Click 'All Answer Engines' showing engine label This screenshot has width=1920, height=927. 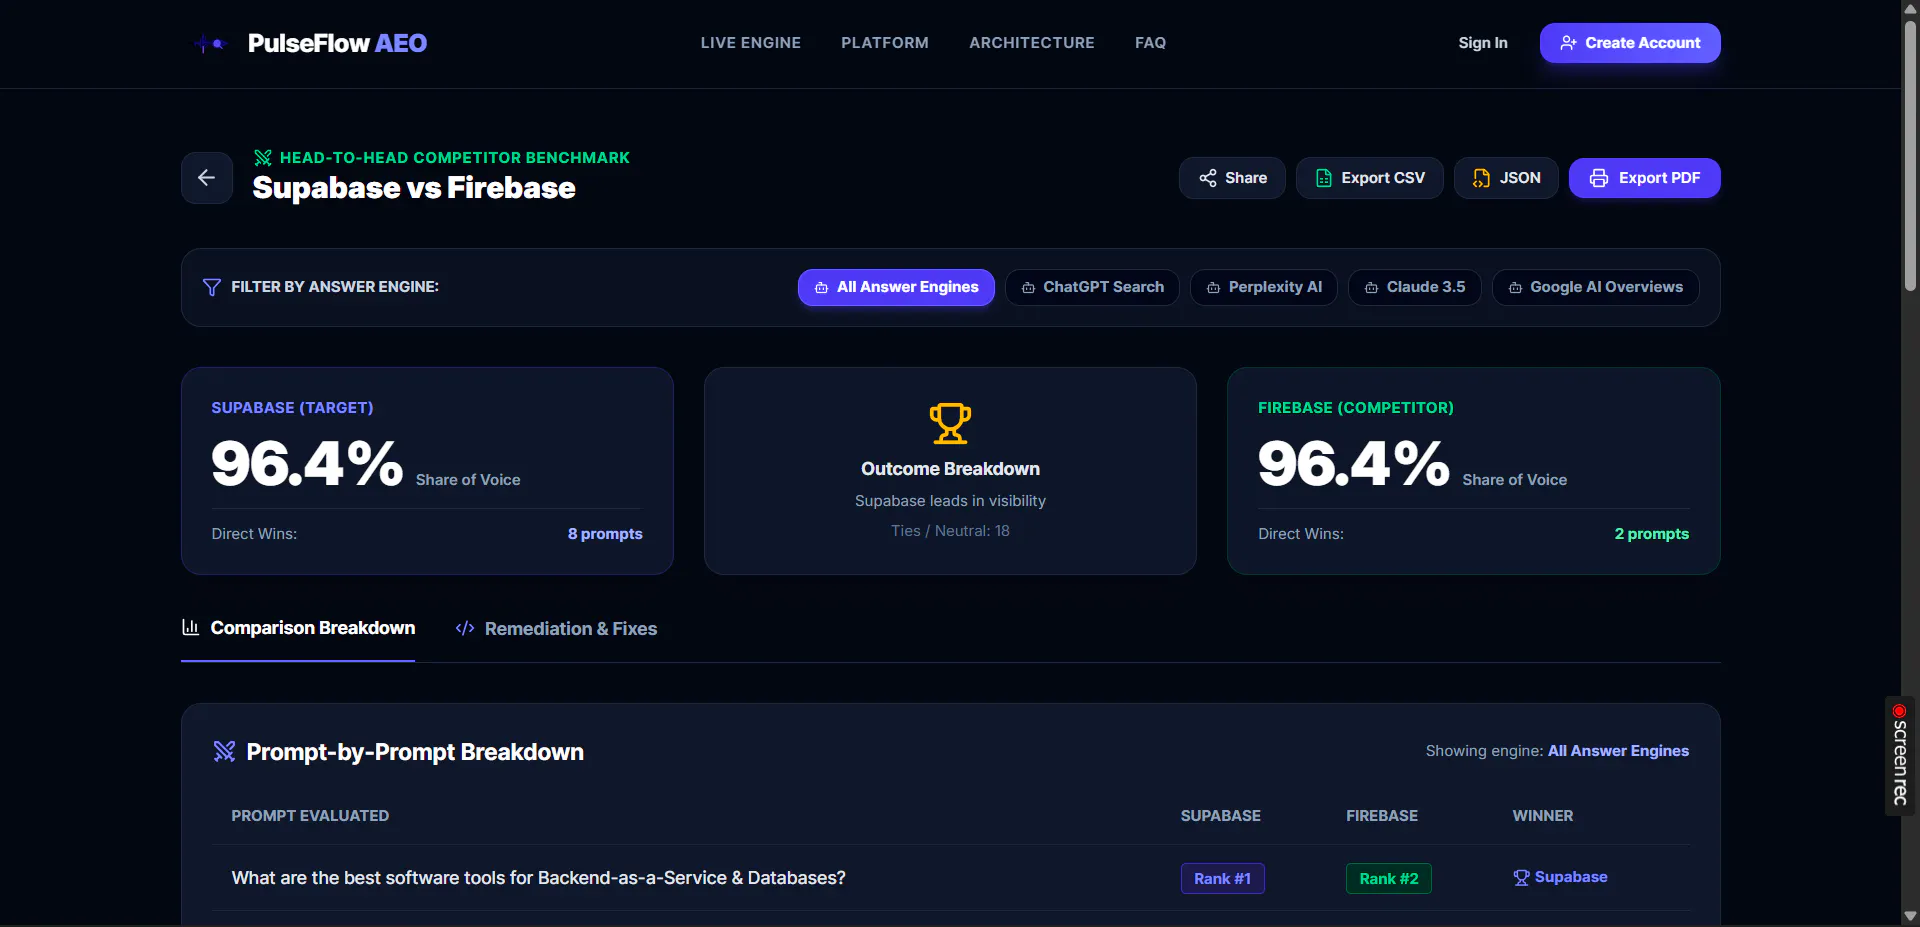pyautogui.click(x=1618, y=751)
